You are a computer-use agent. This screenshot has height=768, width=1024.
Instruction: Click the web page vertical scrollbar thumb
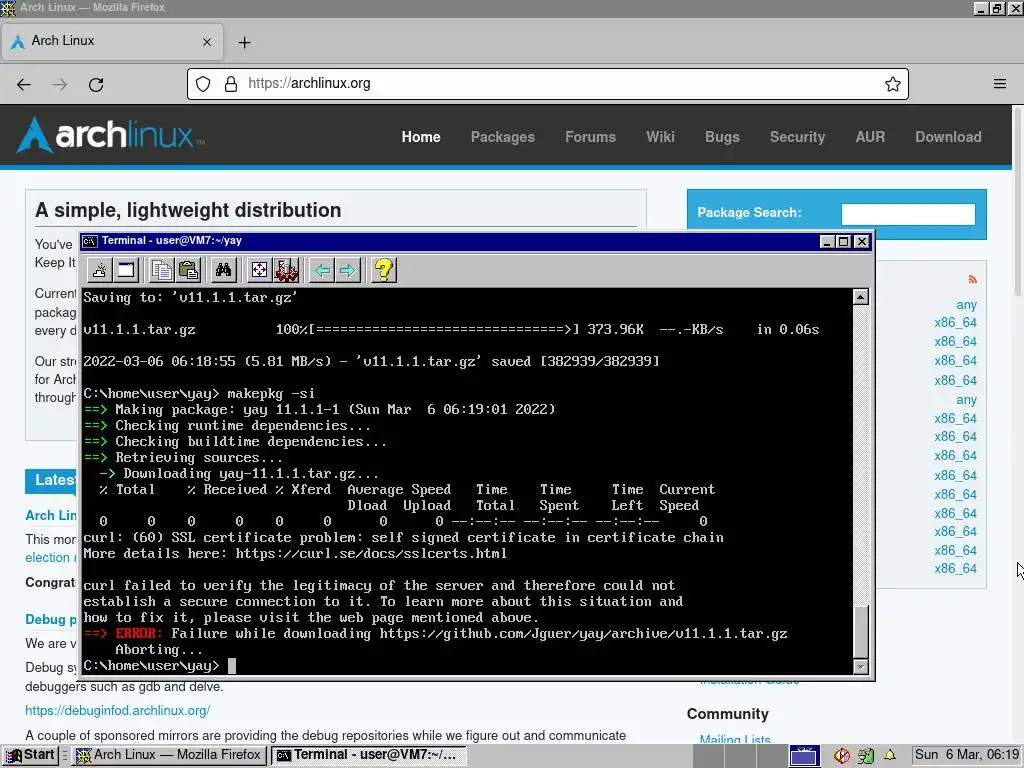point(1018,201)
